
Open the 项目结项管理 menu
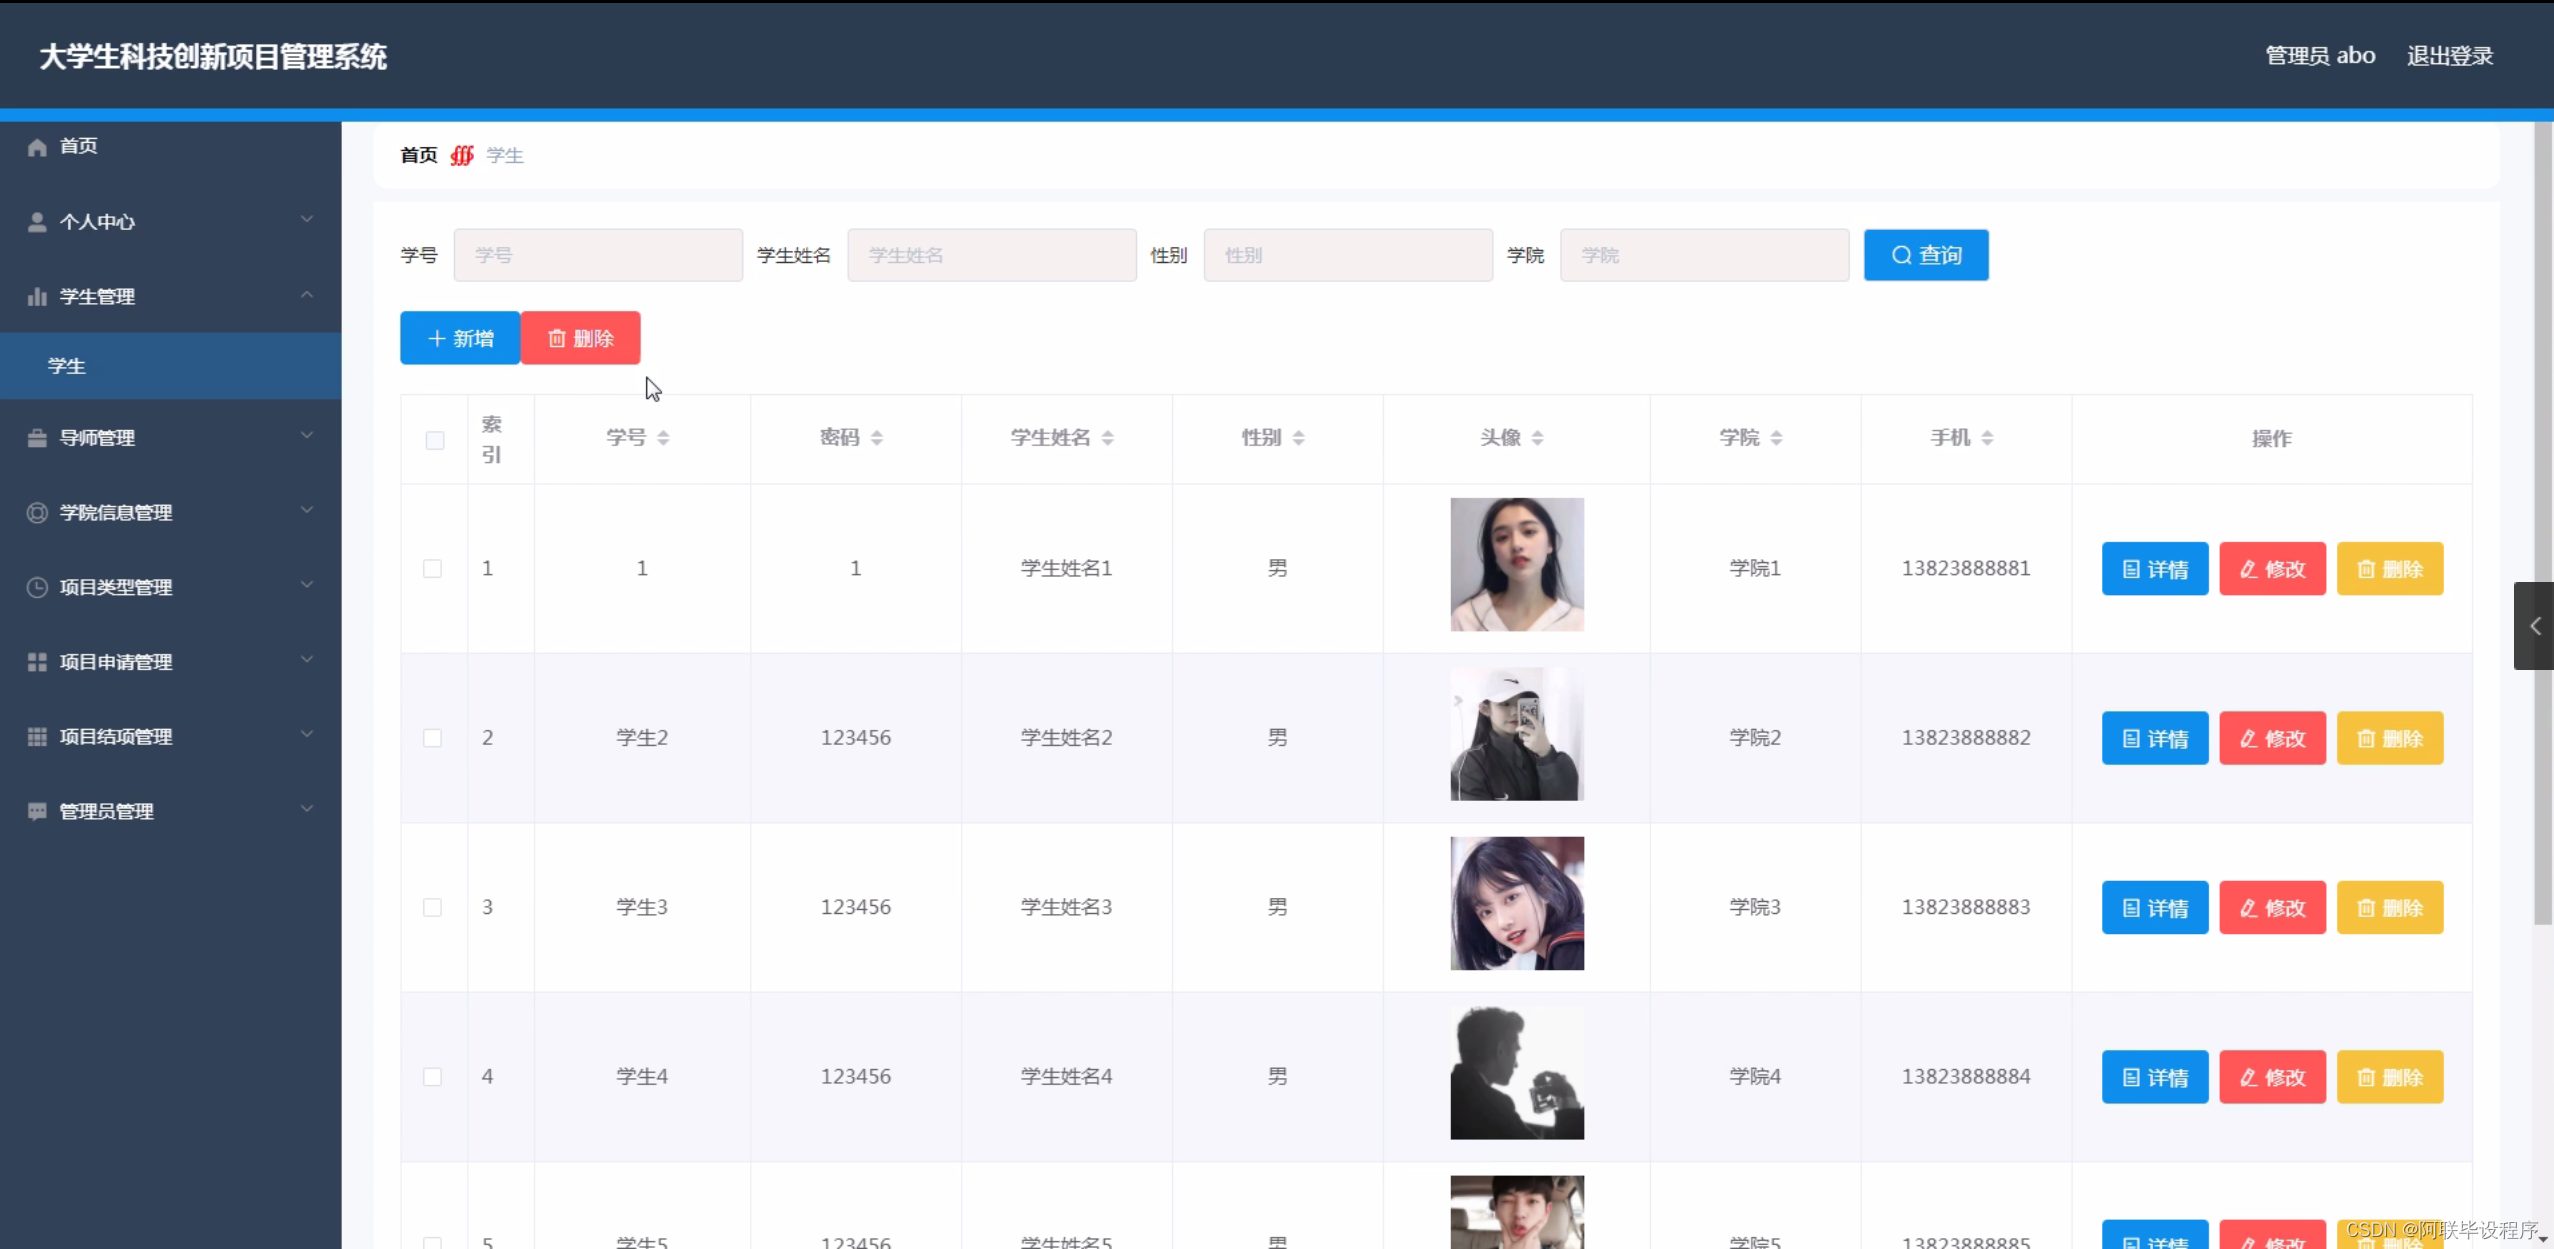pos(115,737)
